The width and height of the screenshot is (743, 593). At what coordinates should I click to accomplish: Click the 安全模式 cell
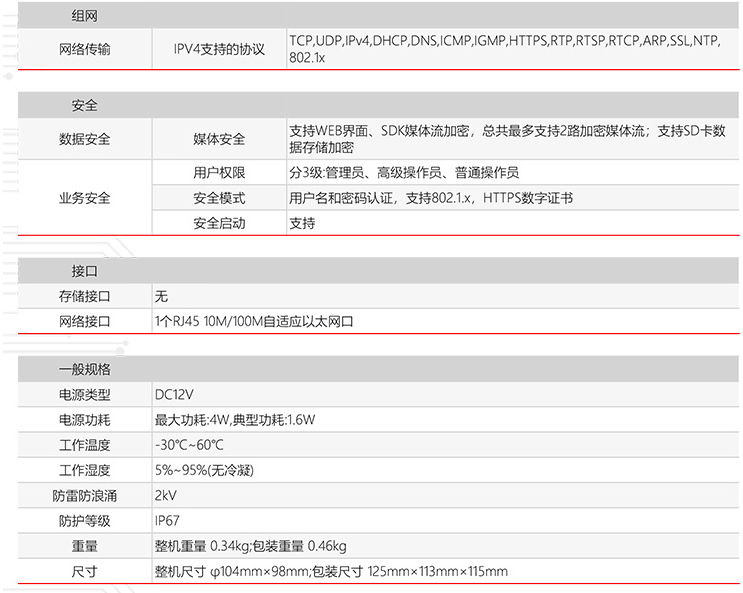point(219,198)
